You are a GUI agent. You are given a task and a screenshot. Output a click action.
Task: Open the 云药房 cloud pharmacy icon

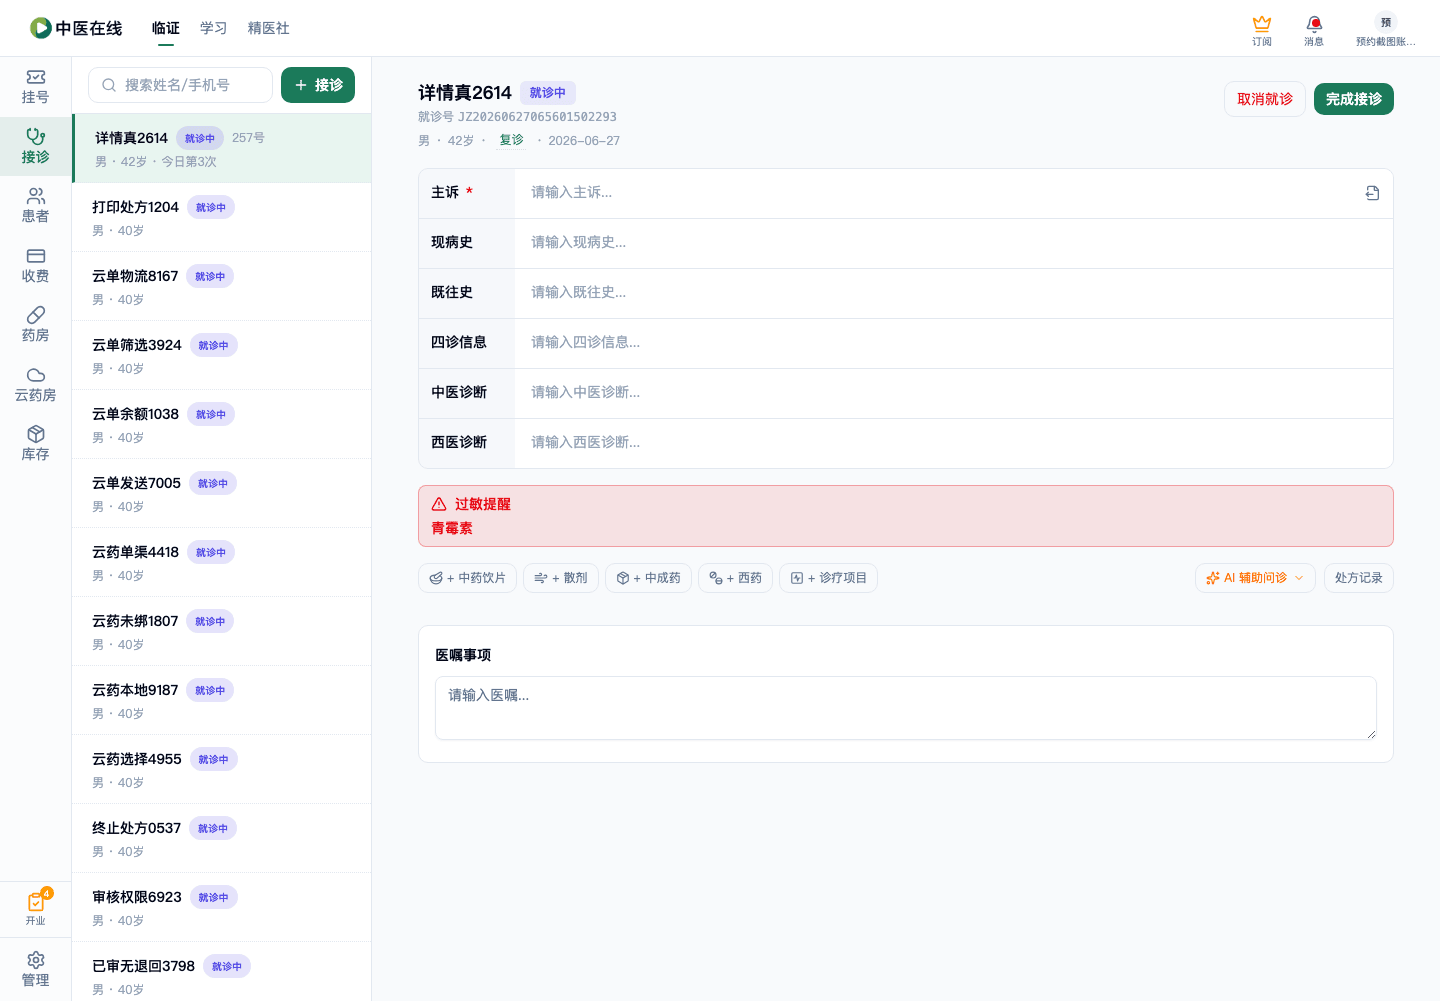tap(35, 384)
